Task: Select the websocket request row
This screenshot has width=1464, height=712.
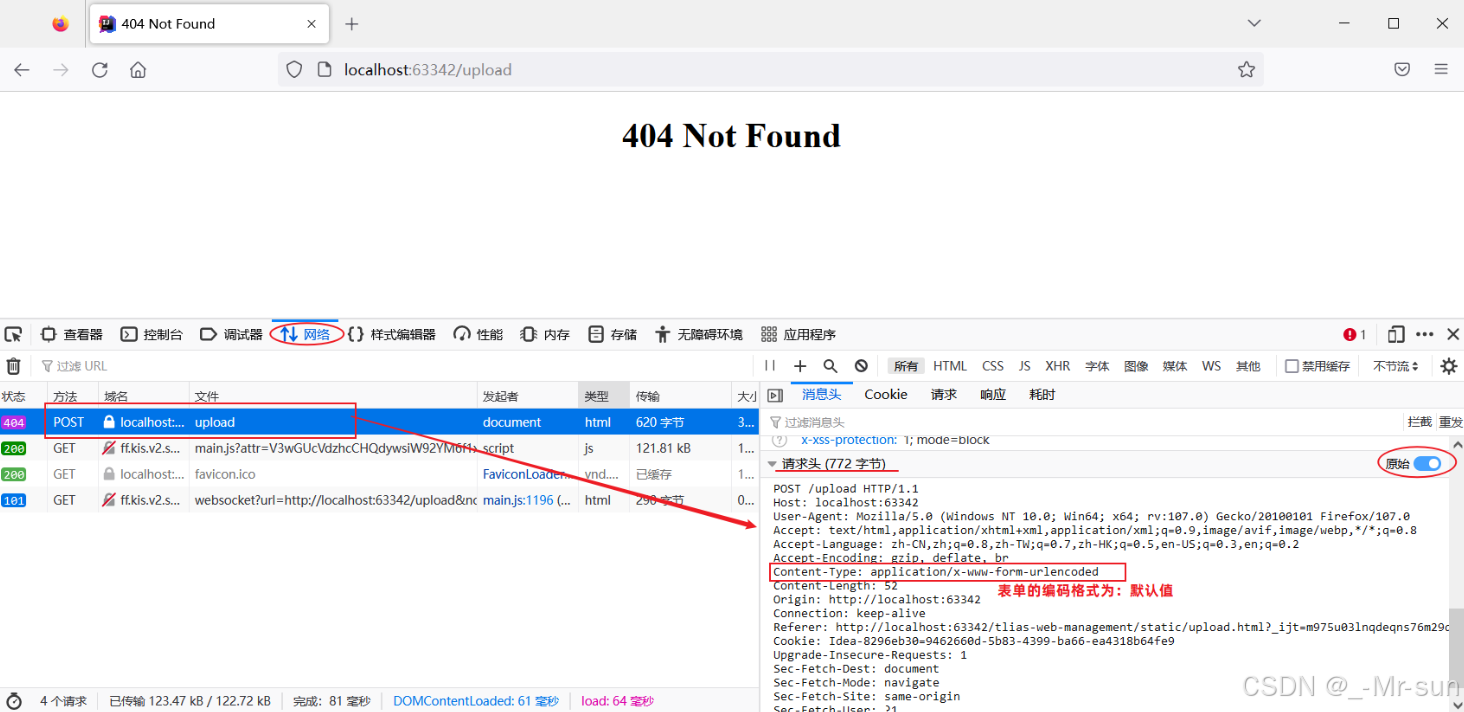Action: coord(380,500)
